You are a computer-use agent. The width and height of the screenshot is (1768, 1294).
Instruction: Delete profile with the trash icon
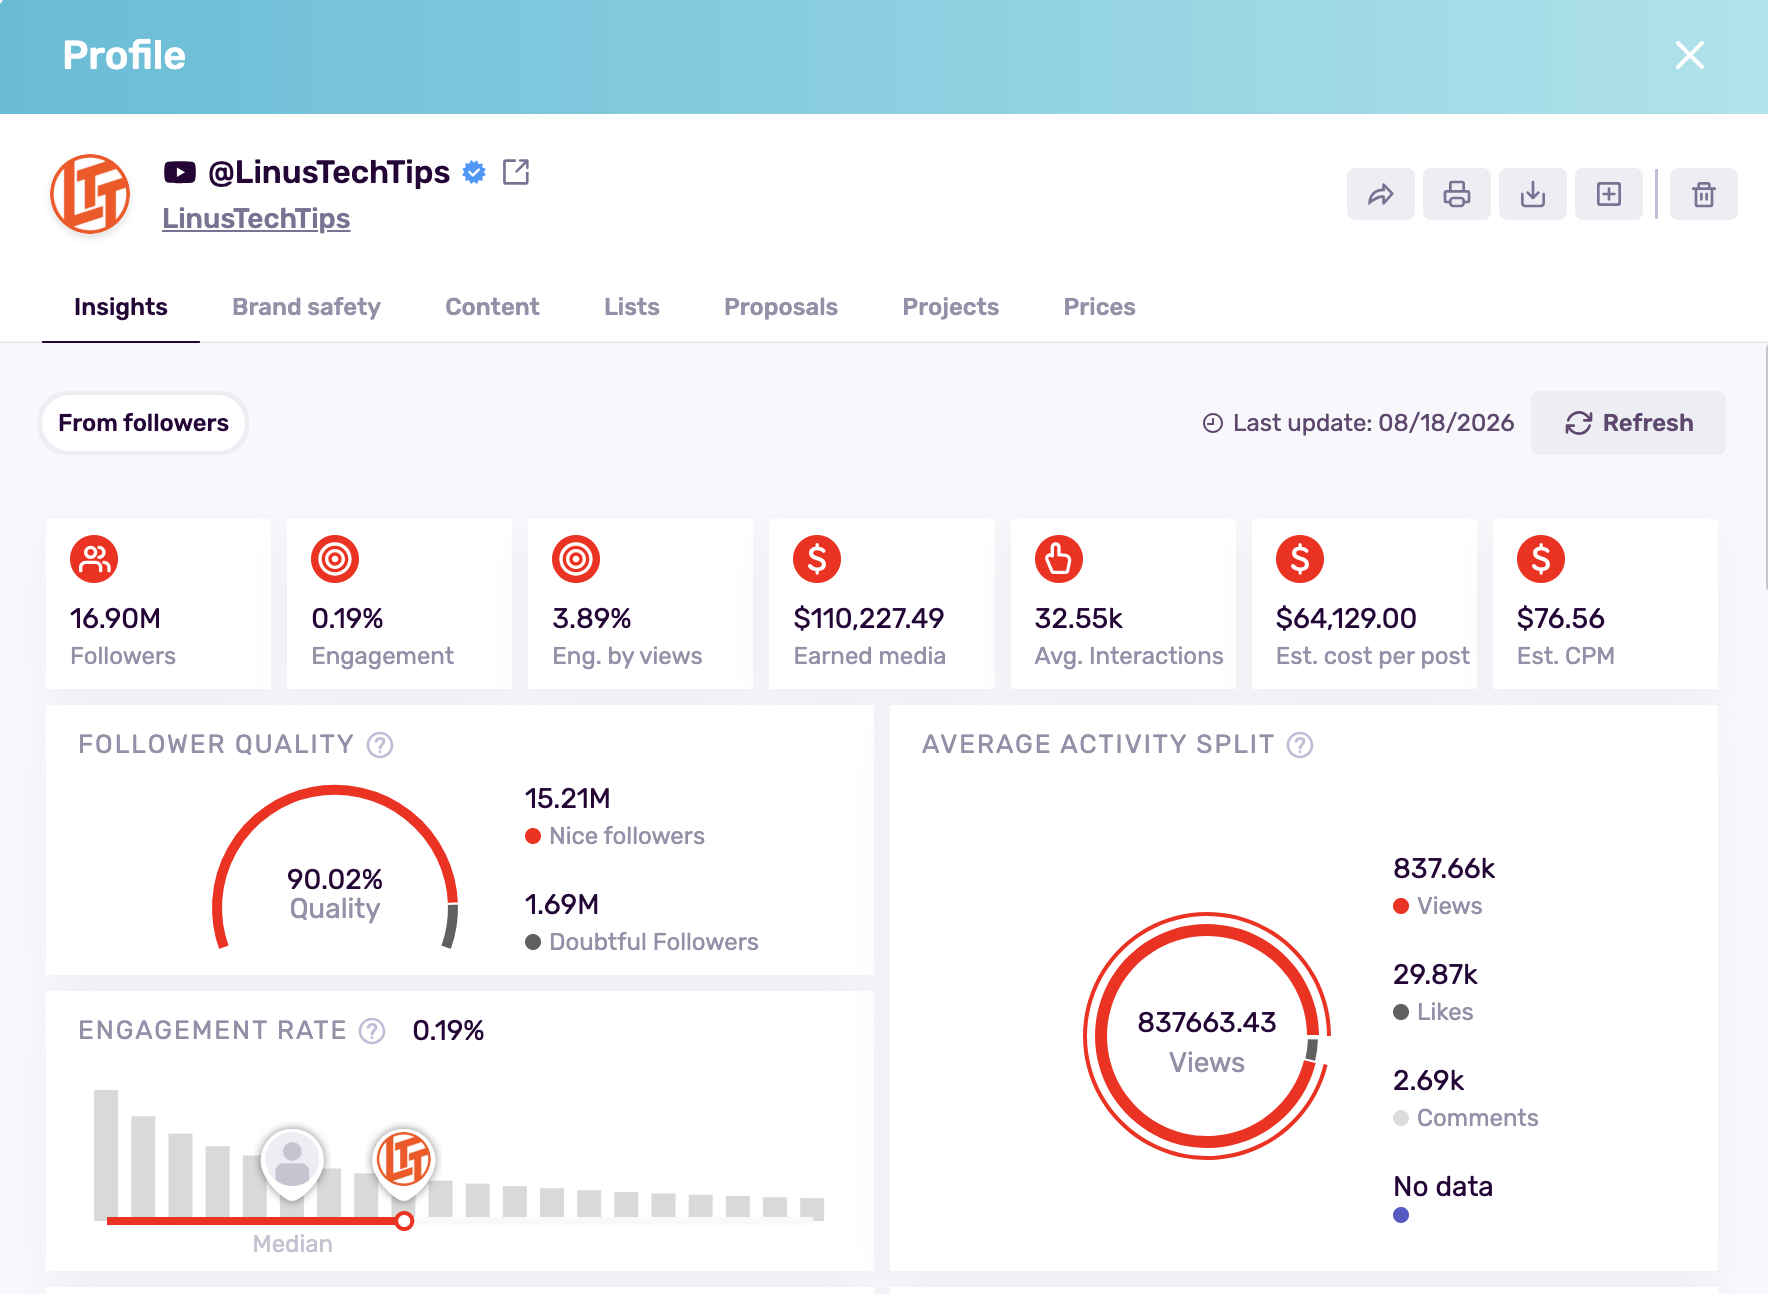coord(1704,194)
